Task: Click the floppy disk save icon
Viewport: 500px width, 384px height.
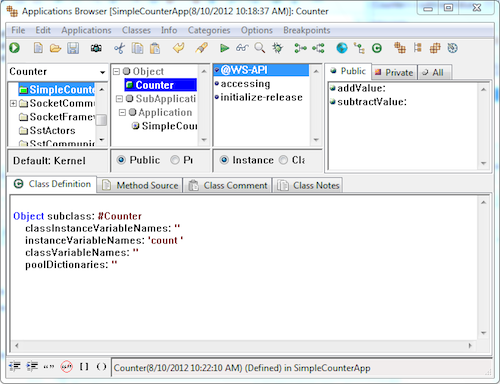Action: tap(73, 48)
